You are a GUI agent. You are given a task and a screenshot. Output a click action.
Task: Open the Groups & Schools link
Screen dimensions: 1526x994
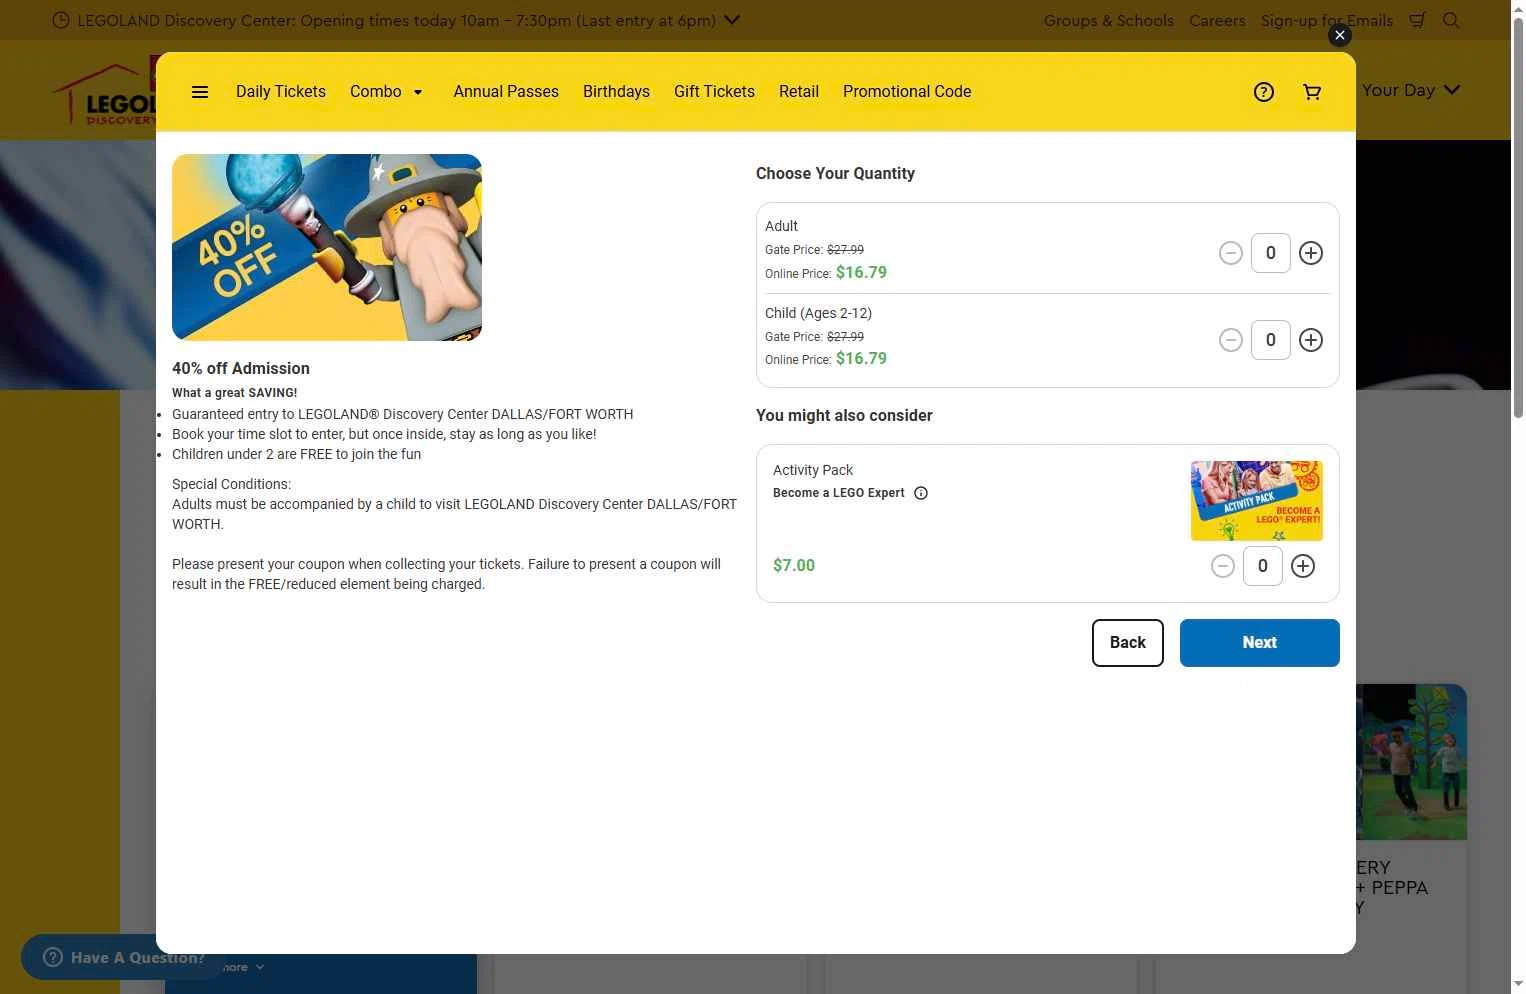(1109, 20)
